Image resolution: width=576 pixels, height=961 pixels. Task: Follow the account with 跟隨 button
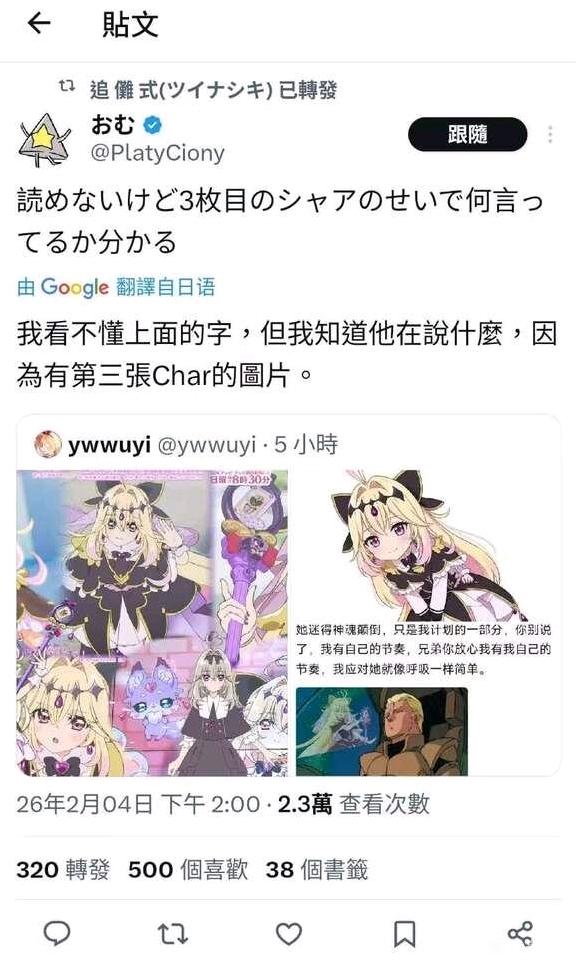pos(468,134)
